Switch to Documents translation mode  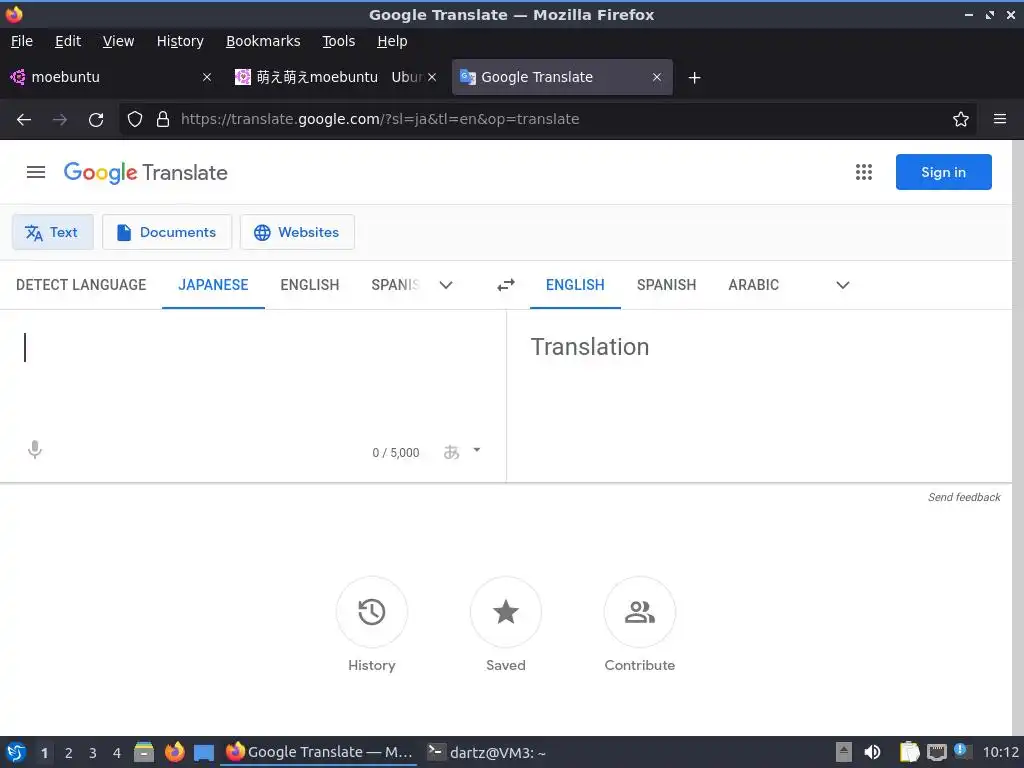coord(167,232)
